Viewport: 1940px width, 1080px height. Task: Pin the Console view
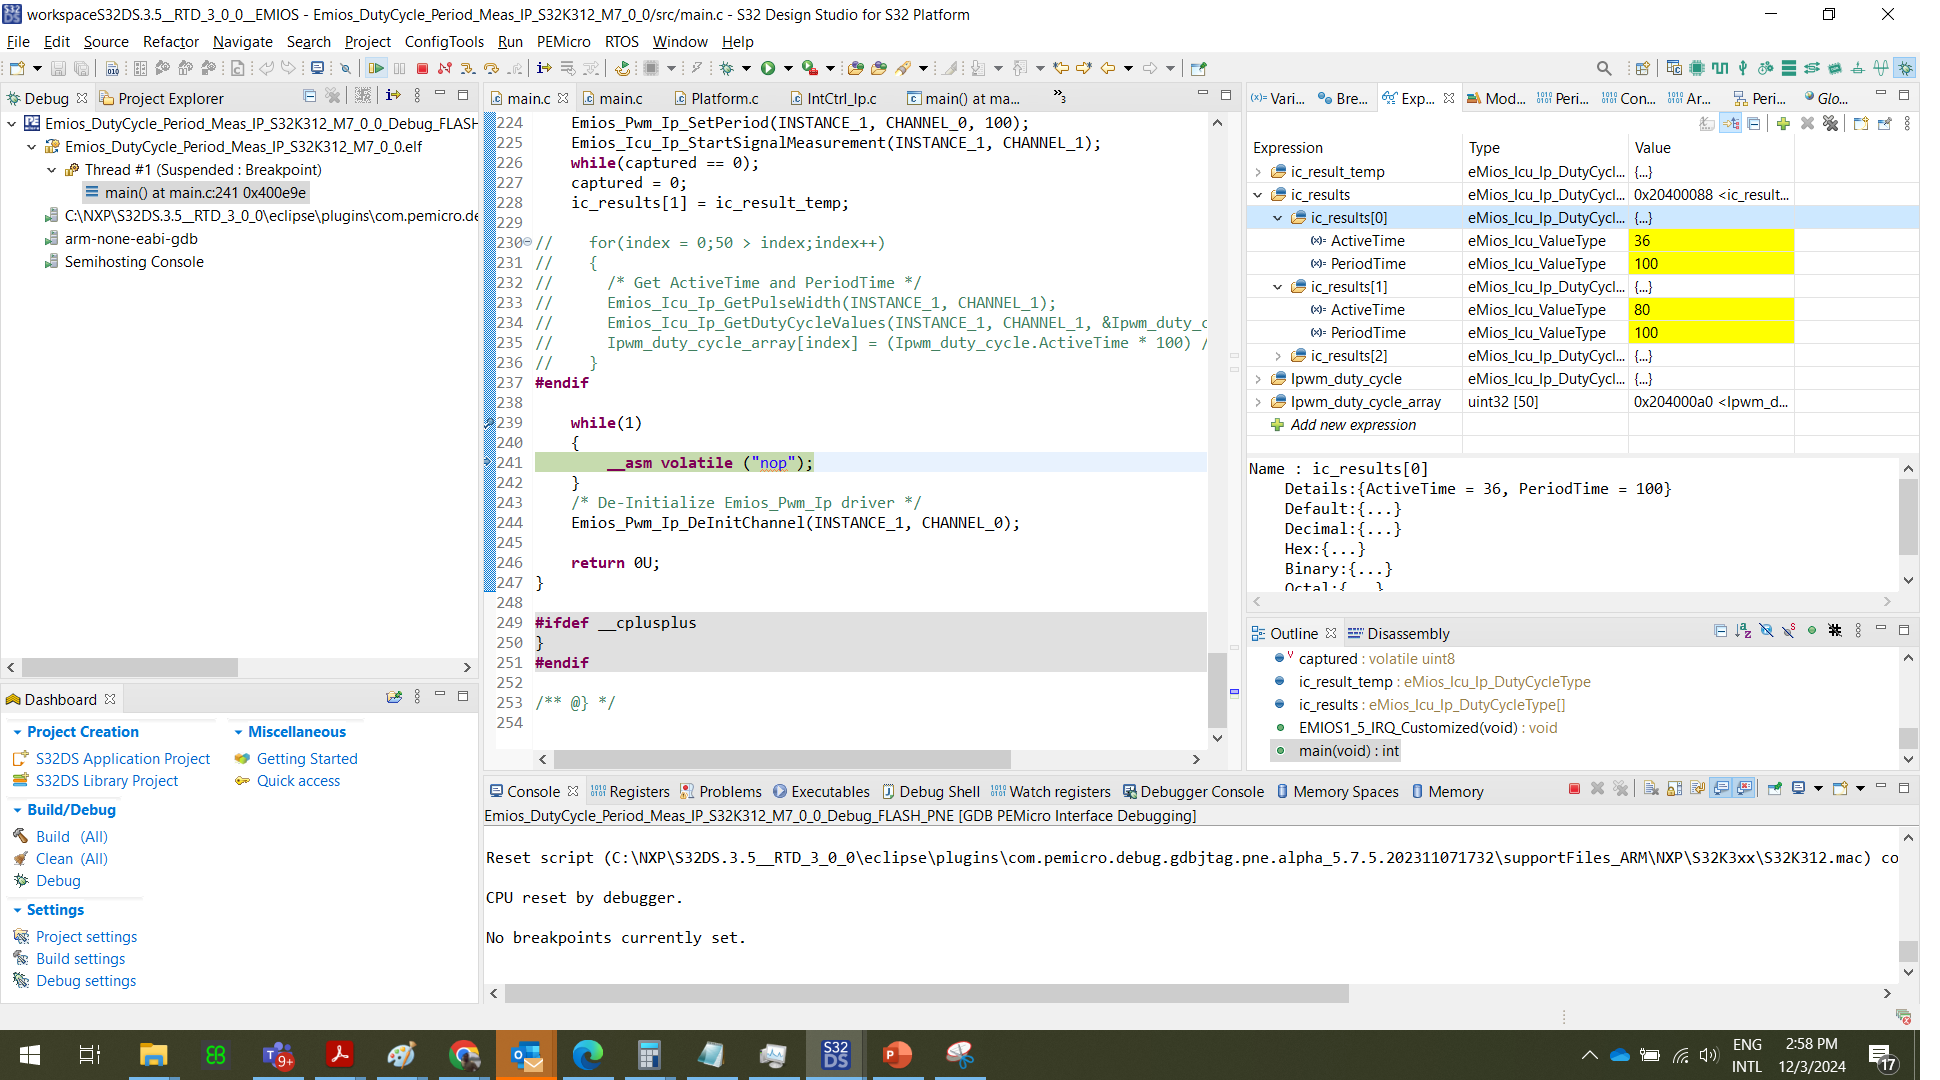point(1774,789)
